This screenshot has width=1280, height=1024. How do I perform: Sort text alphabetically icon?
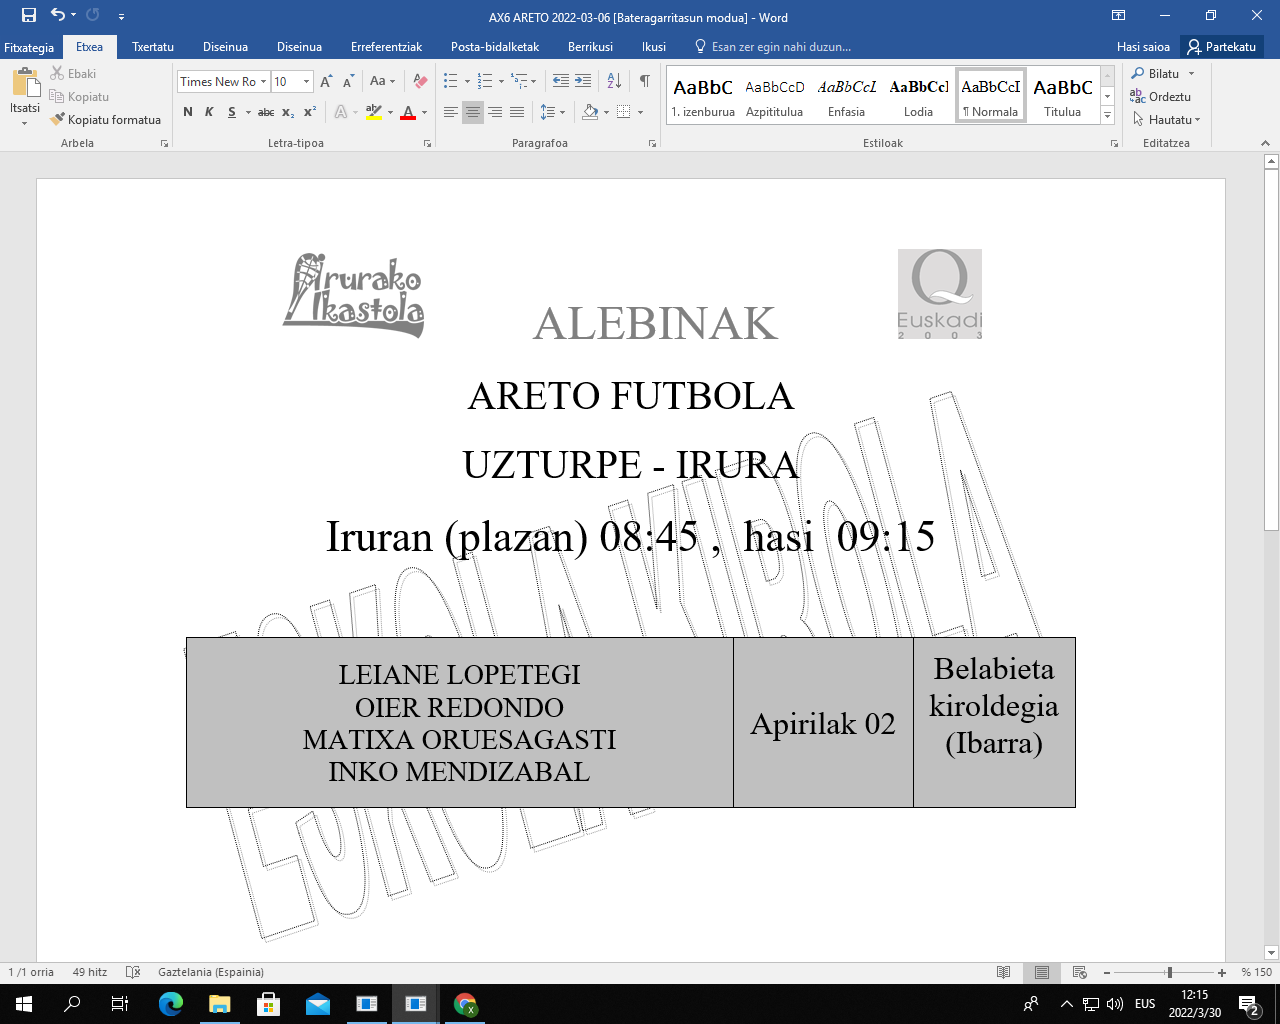pyautogui.click(x=614, y=81)
